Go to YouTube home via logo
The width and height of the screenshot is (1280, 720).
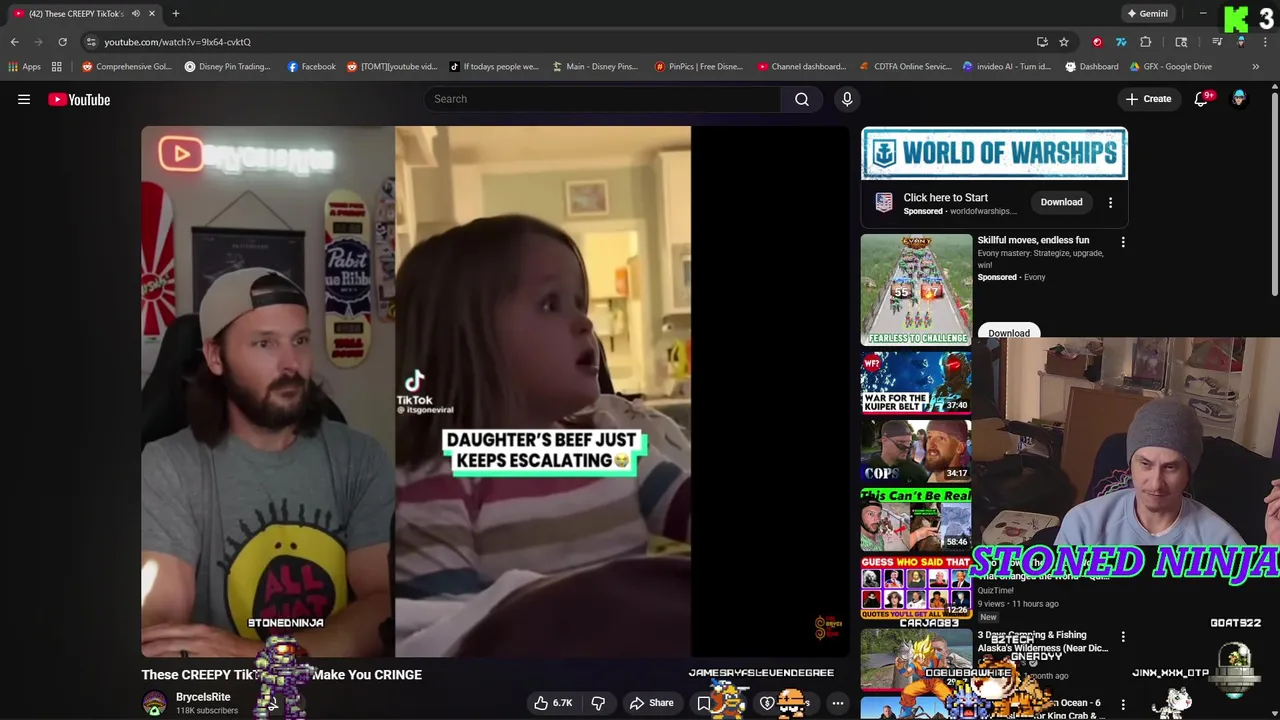point(79,99)
